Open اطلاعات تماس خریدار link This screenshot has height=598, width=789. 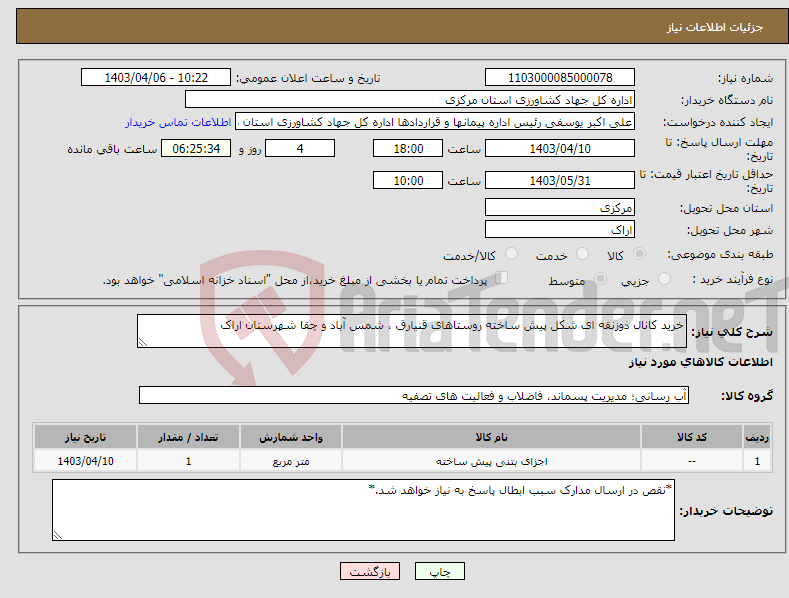pyautogui.click(x=178, y=122)
